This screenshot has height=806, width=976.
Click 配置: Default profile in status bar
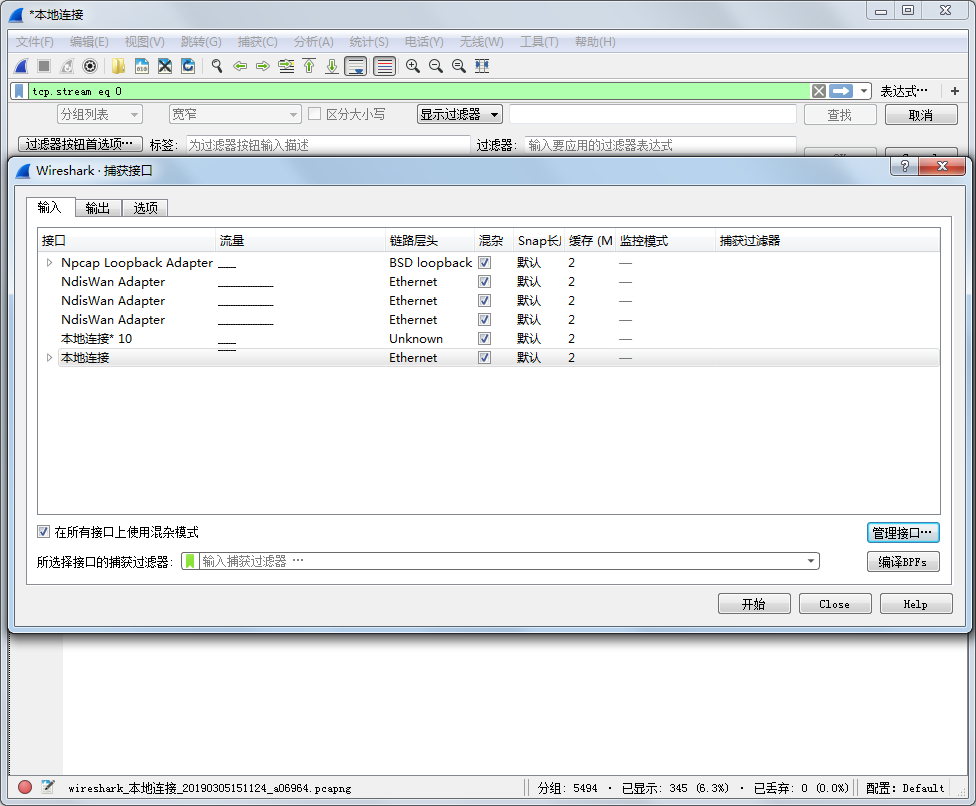click(x=904, y=788)
